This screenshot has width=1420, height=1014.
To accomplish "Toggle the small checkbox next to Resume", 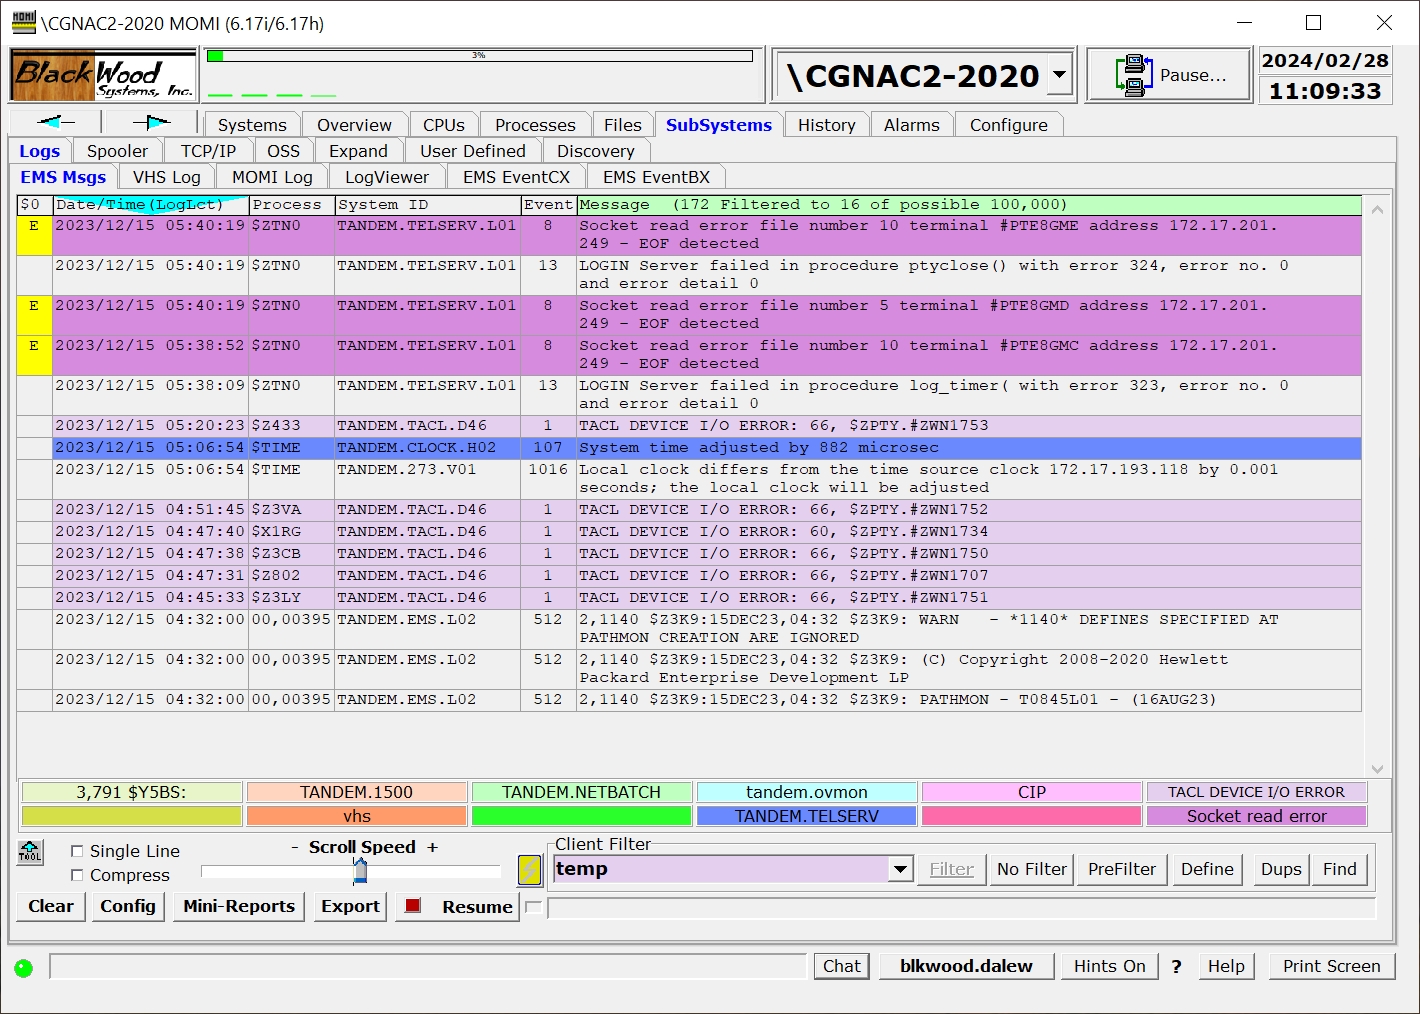I will 533,907.
